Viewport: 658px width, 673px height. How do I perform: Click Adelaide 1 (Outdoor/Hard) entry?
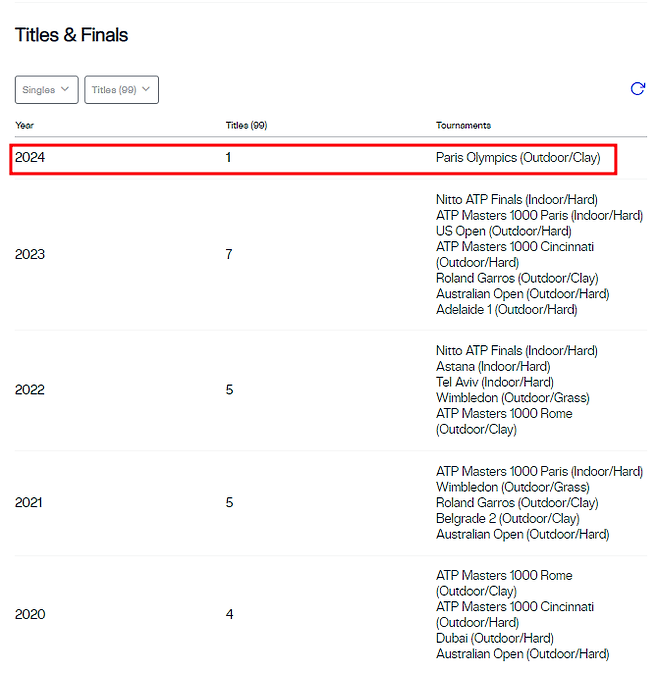point(506,309)
